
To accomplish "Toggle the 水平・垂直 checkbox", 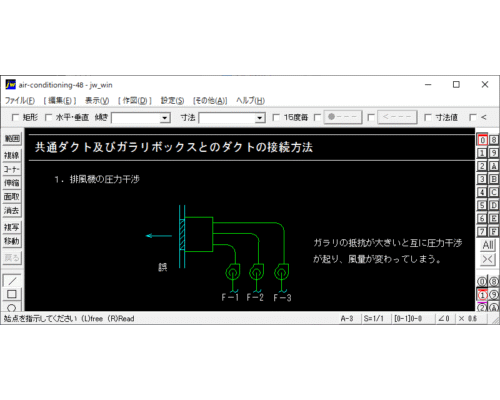I will (48, 117).
